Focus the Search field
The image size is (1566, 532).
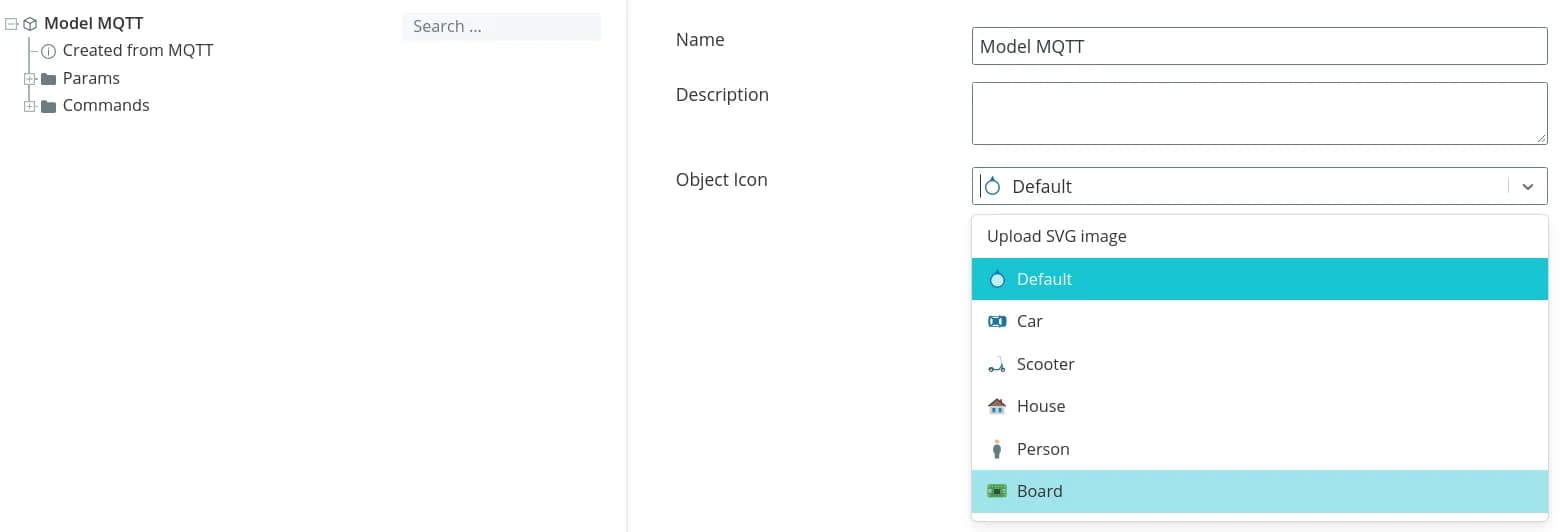pyautogui.click(x=500, y=26)
